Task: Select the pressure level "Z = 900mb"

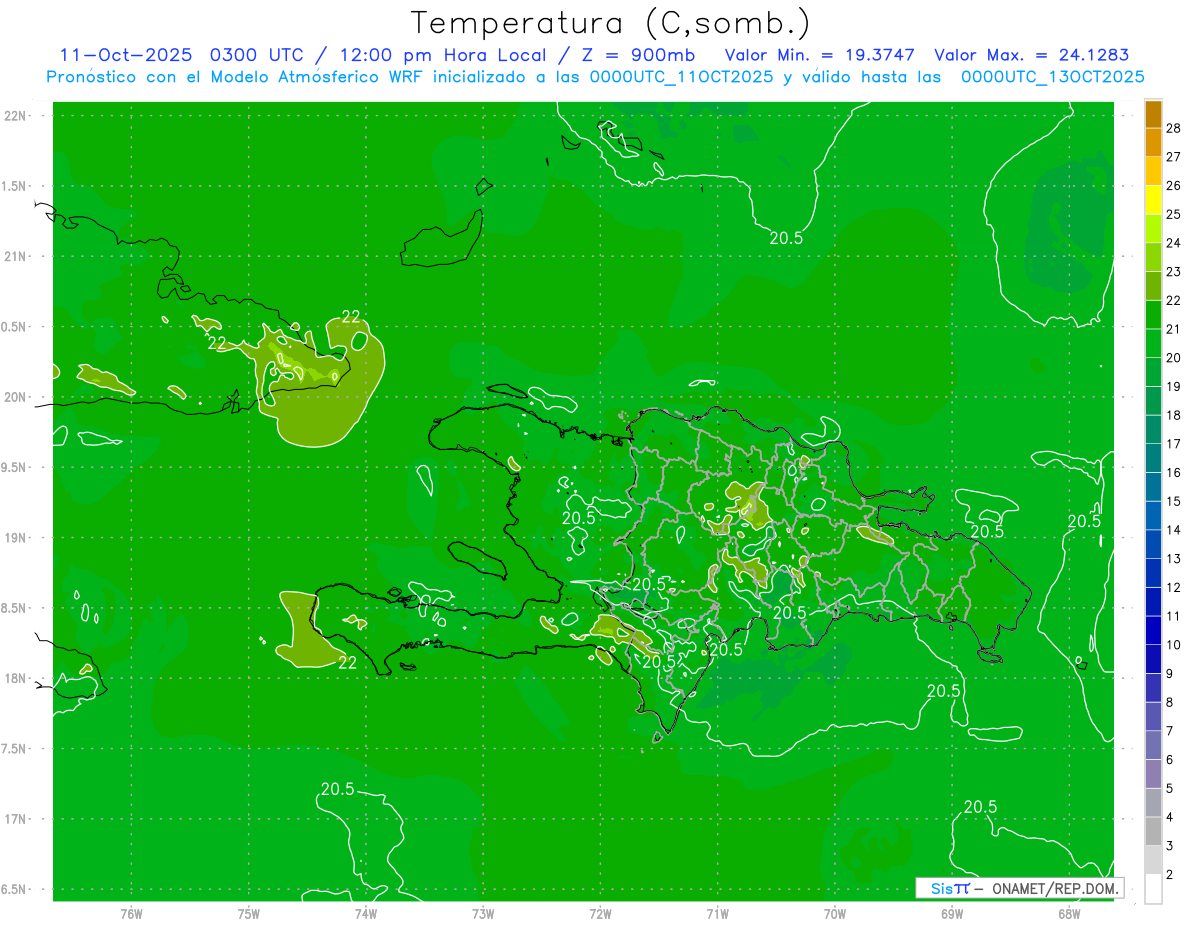Action: [x=640, y=55]
